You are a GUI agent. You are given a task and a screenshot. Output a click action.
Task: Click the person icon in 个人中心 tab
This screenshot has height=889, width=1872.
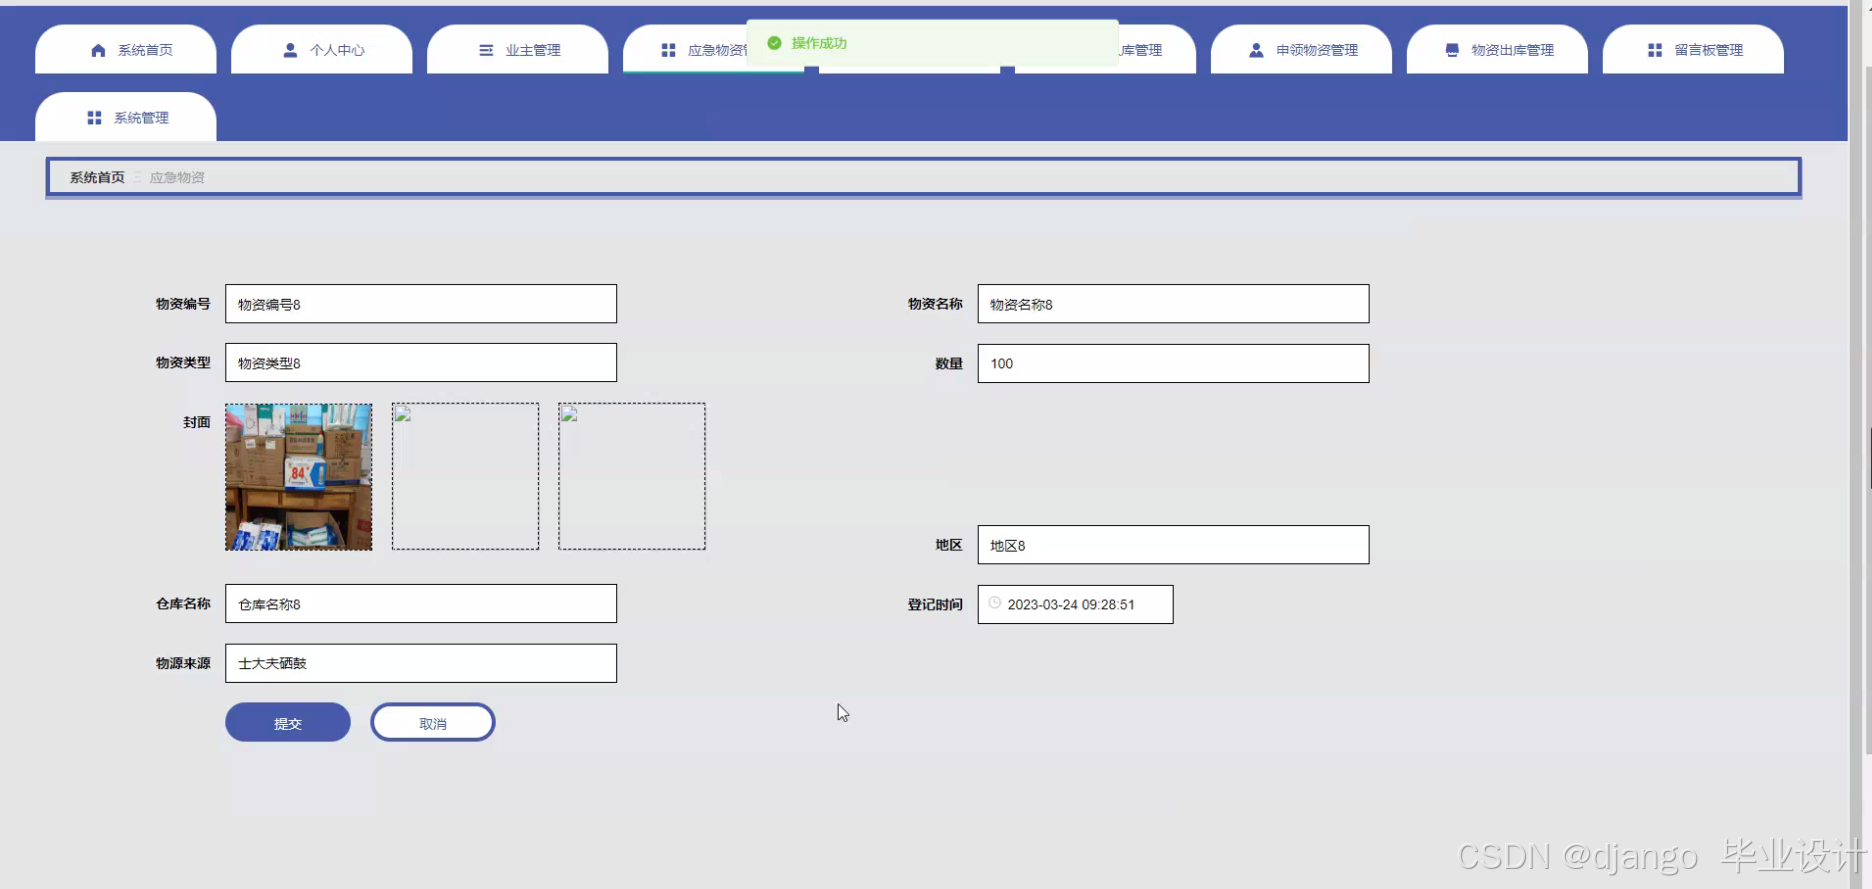(x=290, y=50)
